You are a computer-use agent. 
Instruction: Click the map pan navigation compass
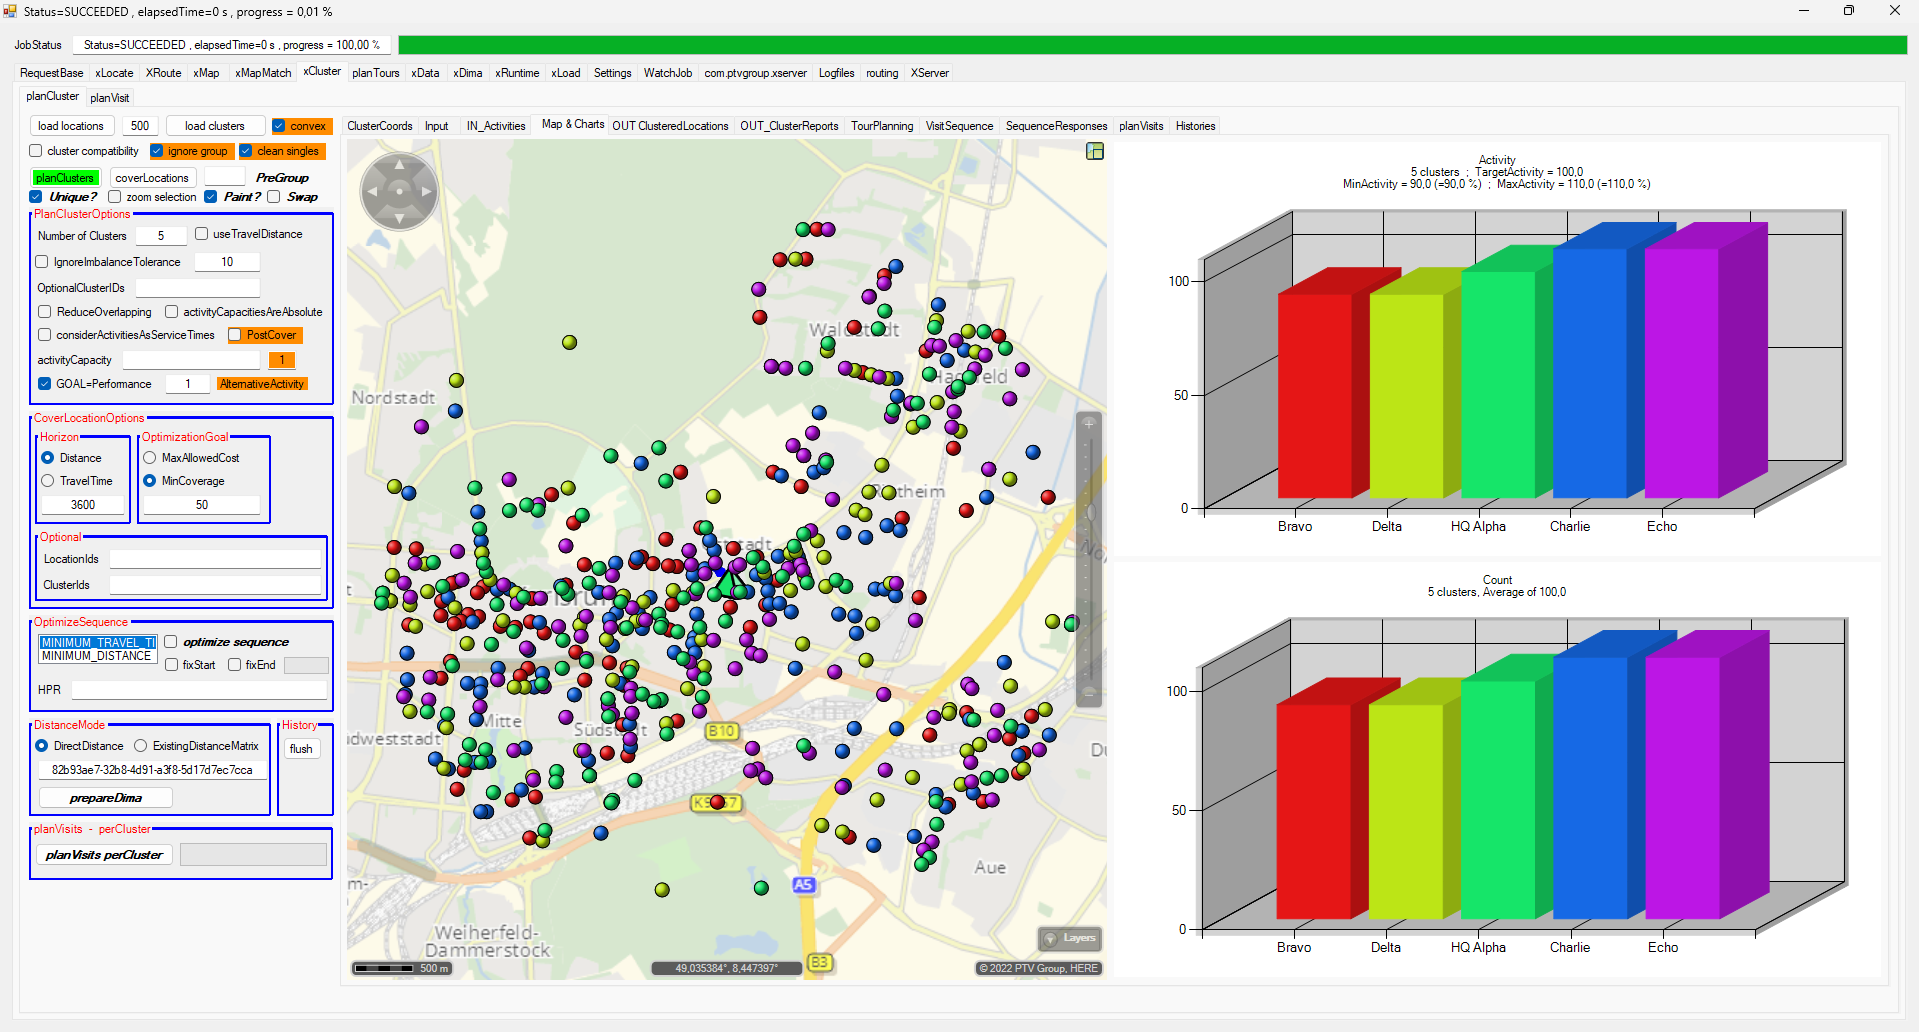pyautogui.click(x=399, y=191)
